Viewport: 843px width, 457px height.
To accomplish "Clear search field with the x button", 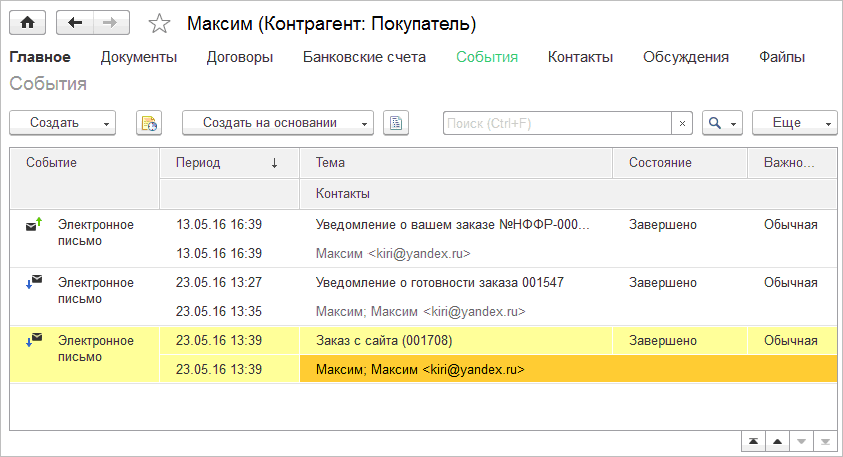I will [682, 123].
